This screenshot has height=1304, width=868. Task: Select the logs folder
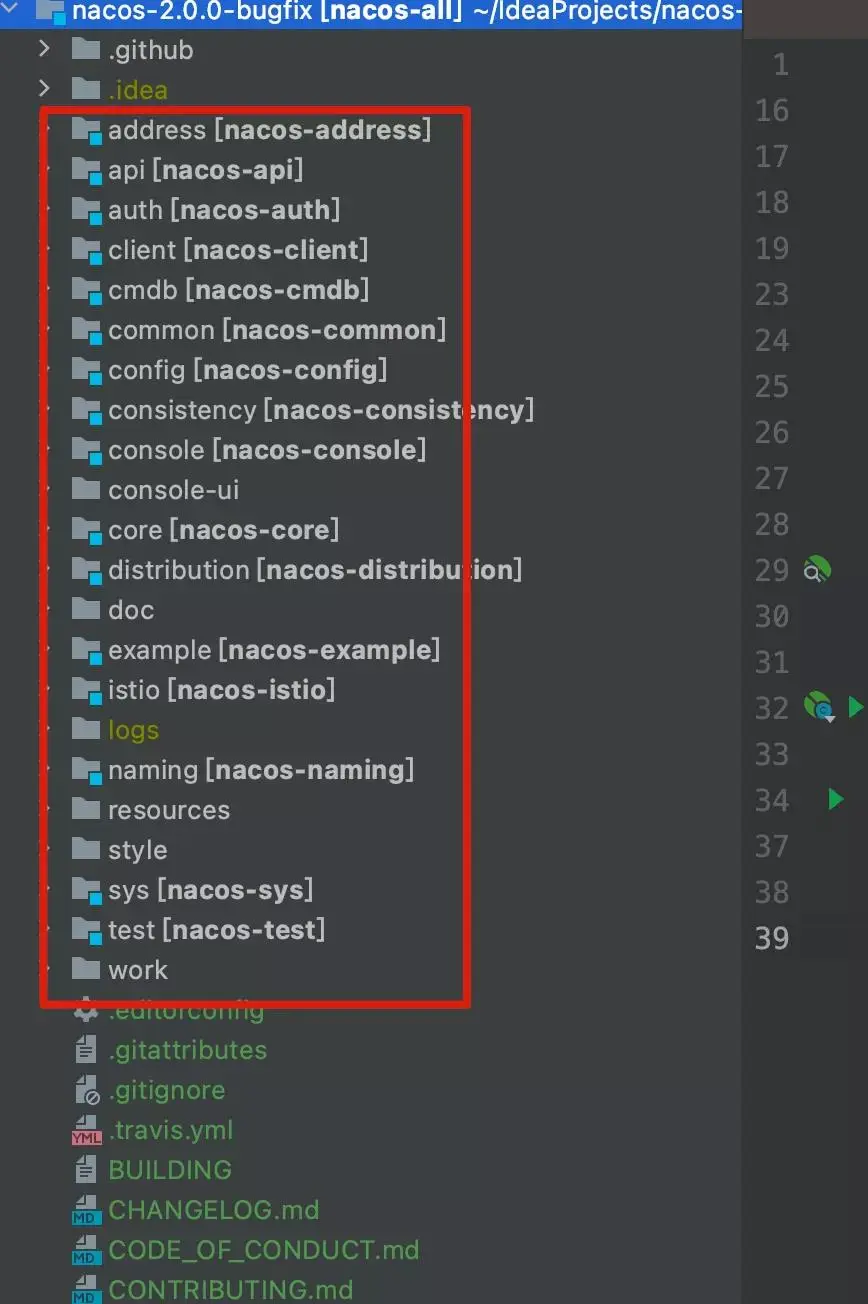coord(133,730)
